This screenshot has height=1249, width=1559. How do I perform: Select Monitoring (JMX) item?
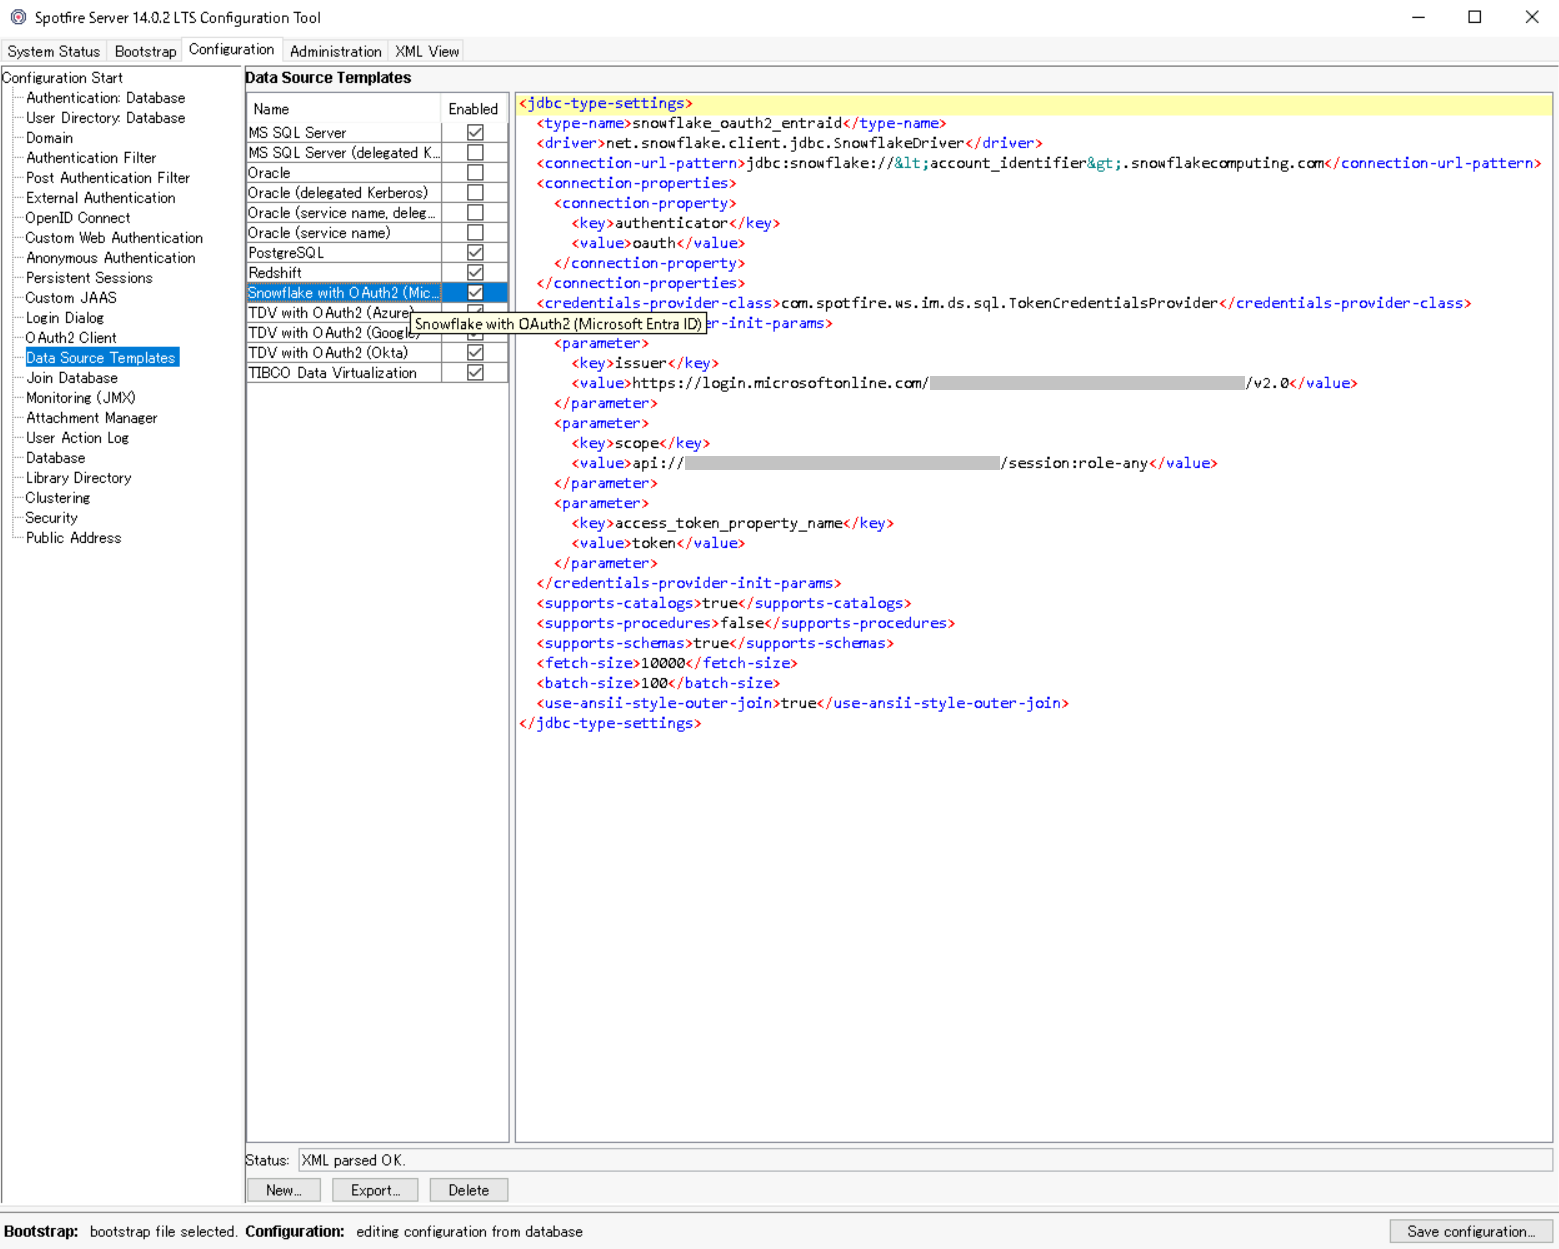pyautogui.click(x=80, y=398)
